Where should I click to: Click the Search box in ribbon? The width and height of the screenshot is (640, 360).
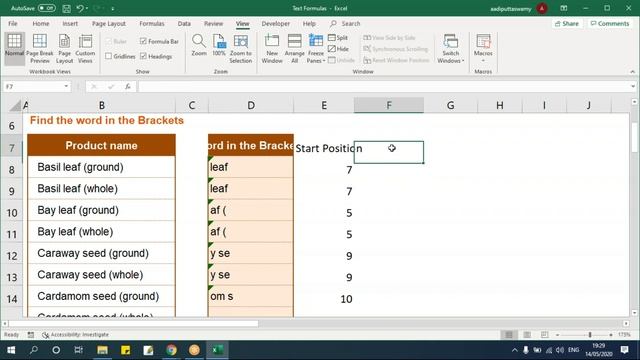point(345,24)
